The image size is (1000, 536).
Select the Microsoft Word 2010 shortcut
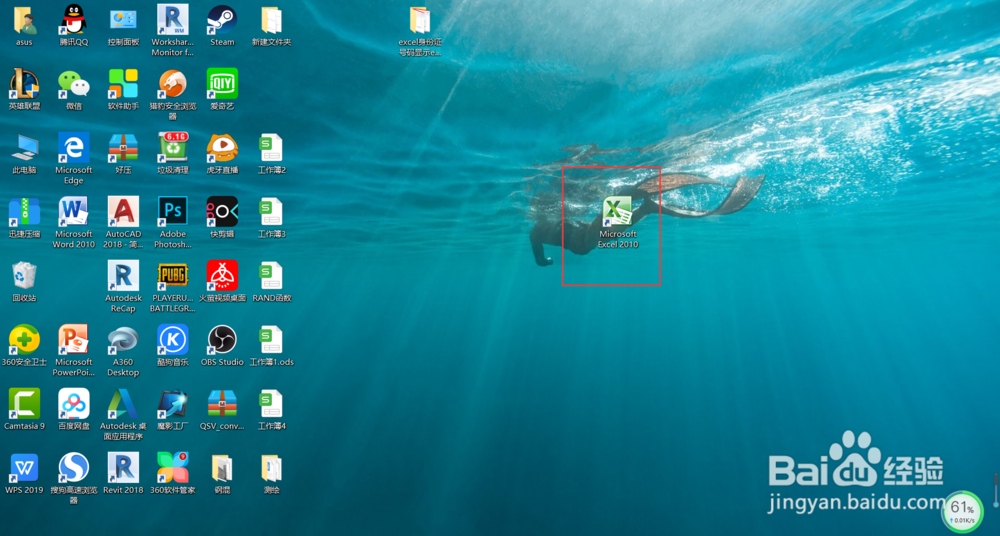click(73, 221)
